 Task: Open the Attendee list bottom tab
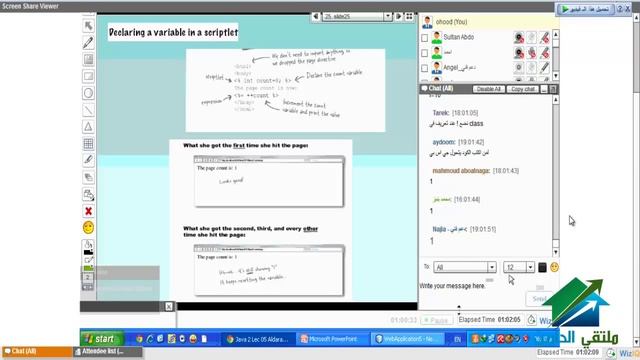pyautogui.click(x=108, y=351)
